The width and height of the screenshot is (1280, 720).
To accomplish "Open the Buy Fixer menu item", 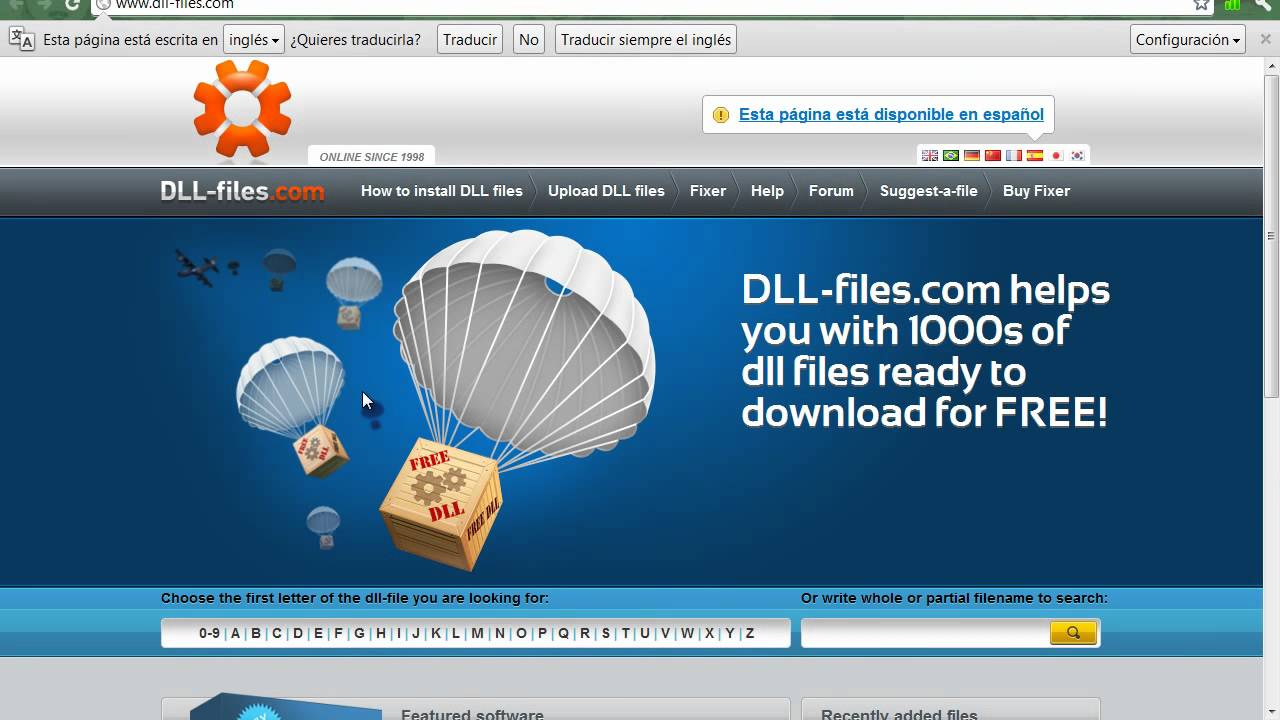I will tap(1036, 191).
